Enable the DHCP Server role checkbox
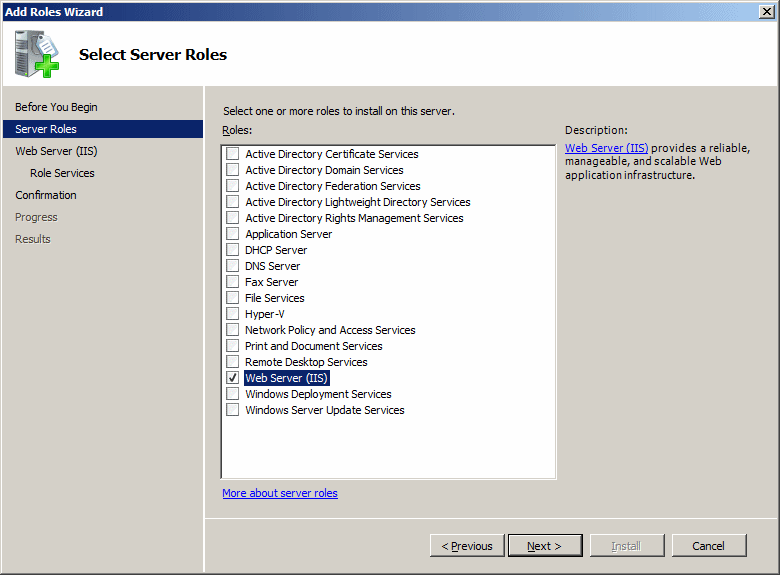Screen dimensions: 780x575 (x=233, y=250)
